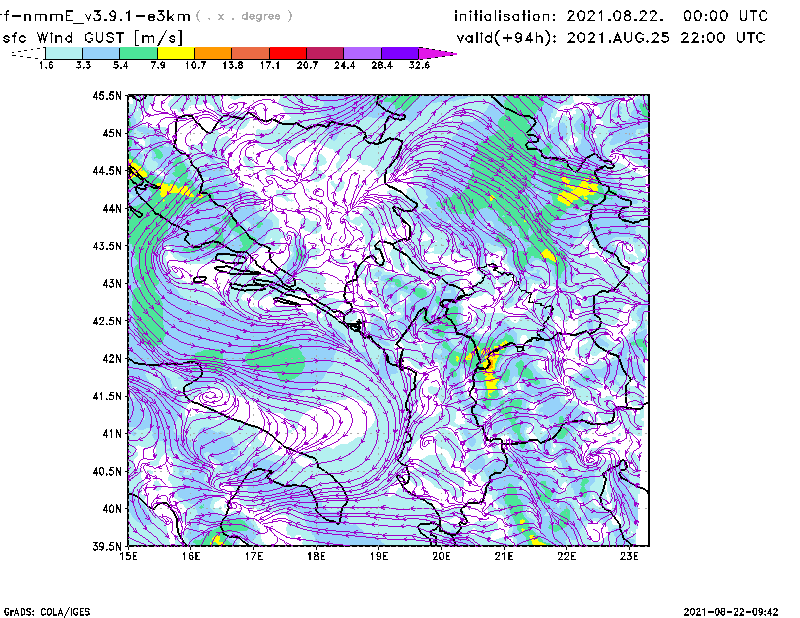This screenshot has width=800, height=618.
Task: Click the 19E longitude axis label
Action: pos(379,556)
